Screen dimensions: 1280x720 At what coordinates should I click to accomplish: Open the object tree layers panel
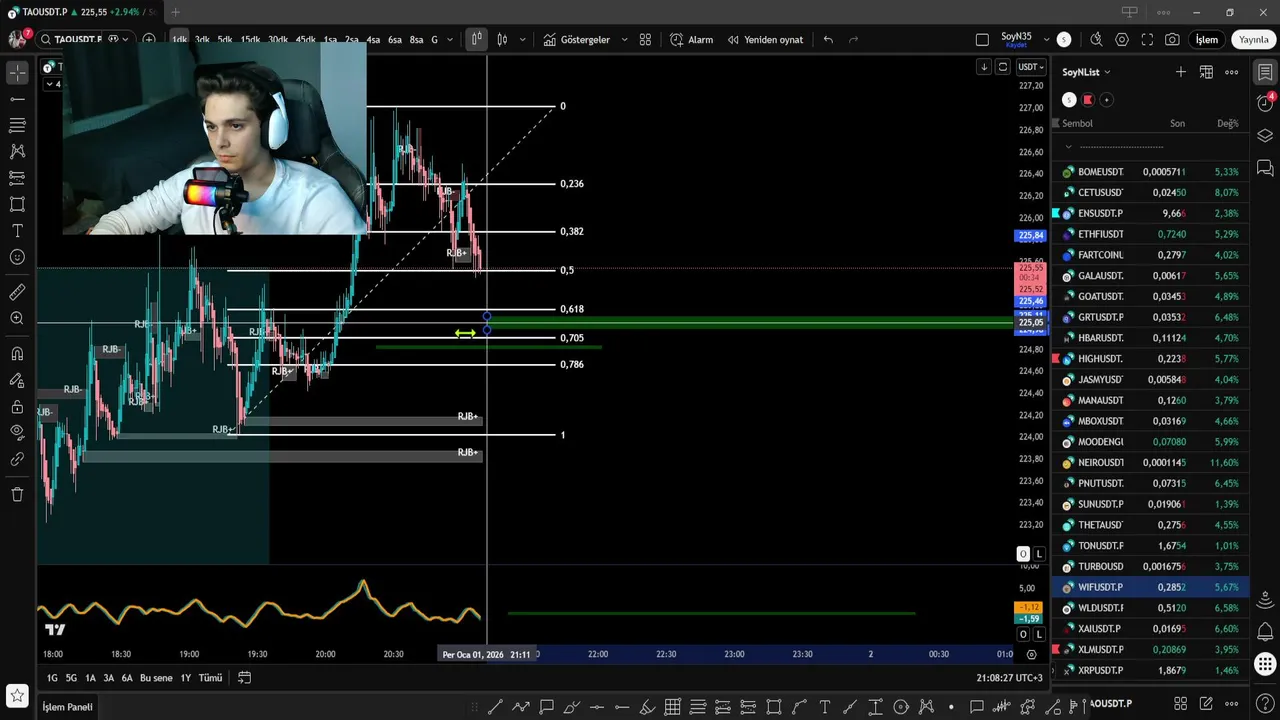(x=1265, y=136)
